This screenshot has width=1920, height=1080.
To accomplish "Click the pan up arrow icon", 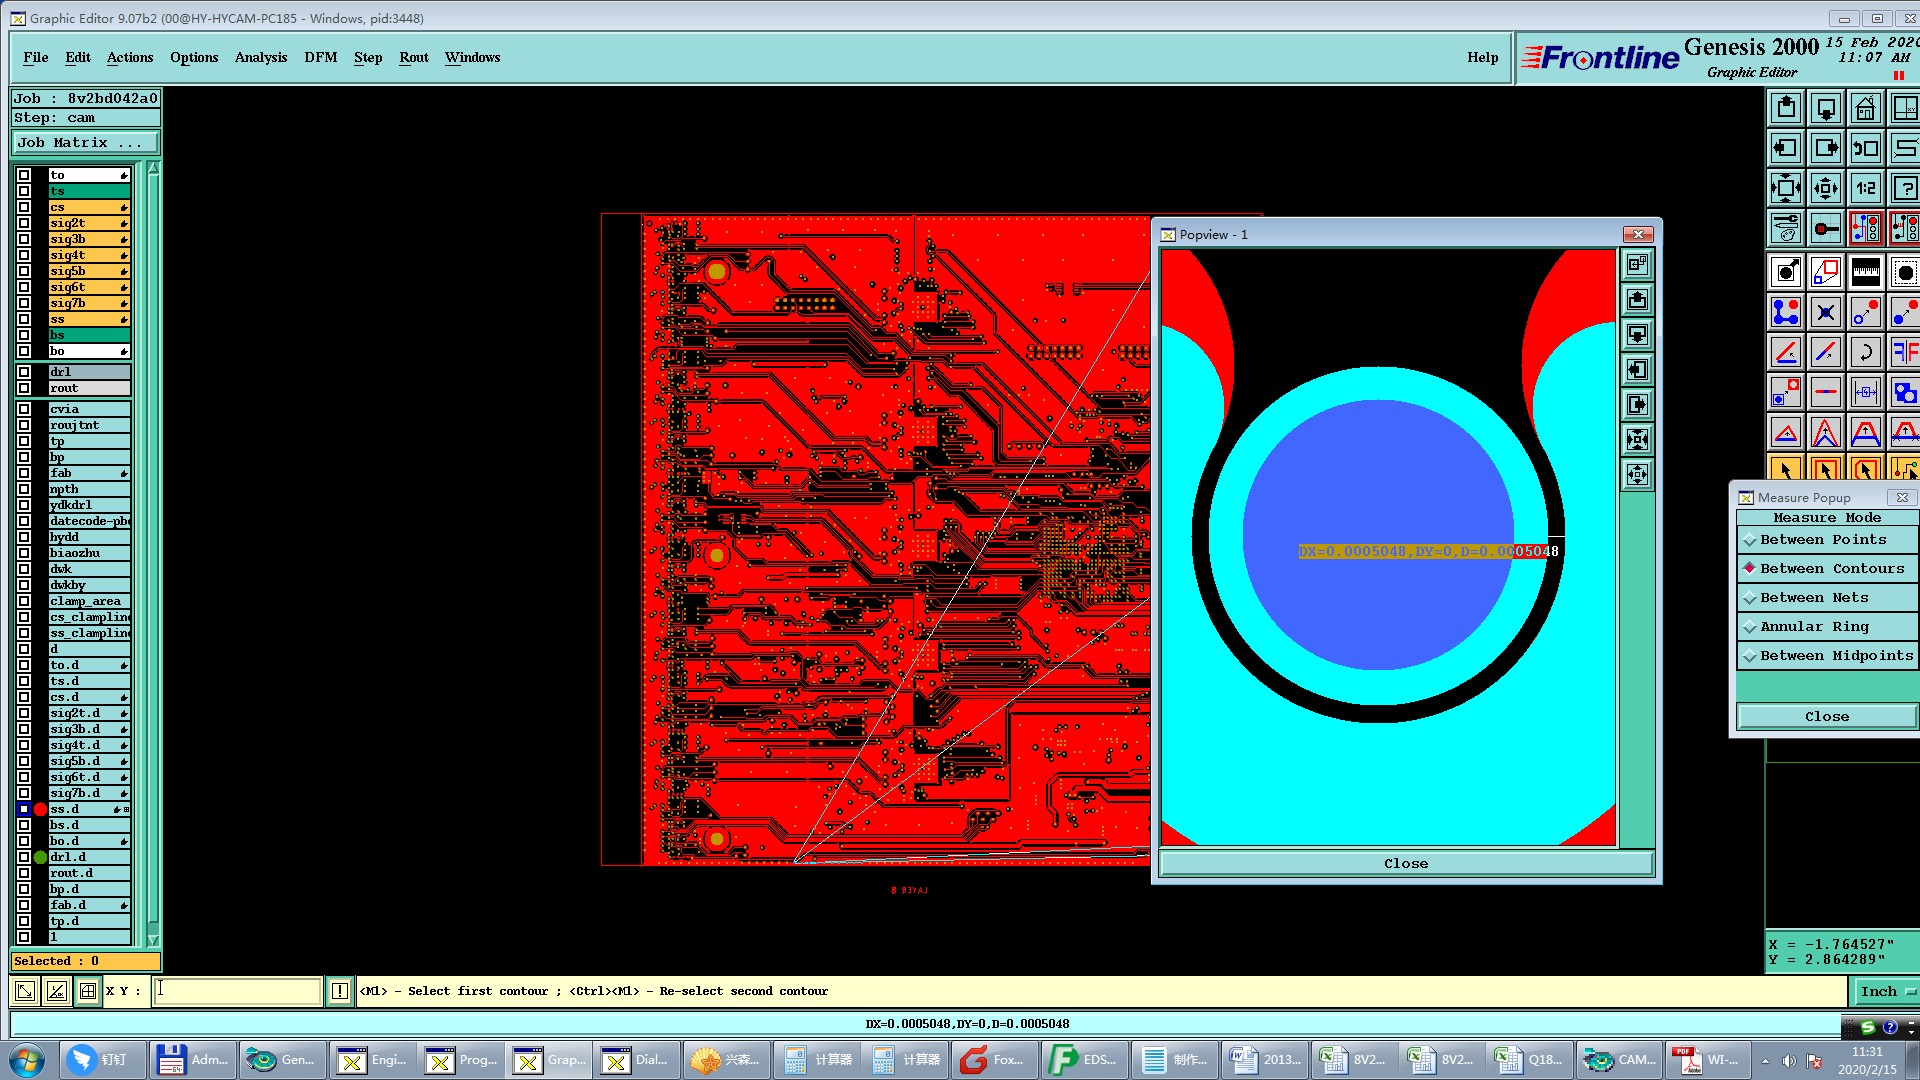I will point(1786,108).
